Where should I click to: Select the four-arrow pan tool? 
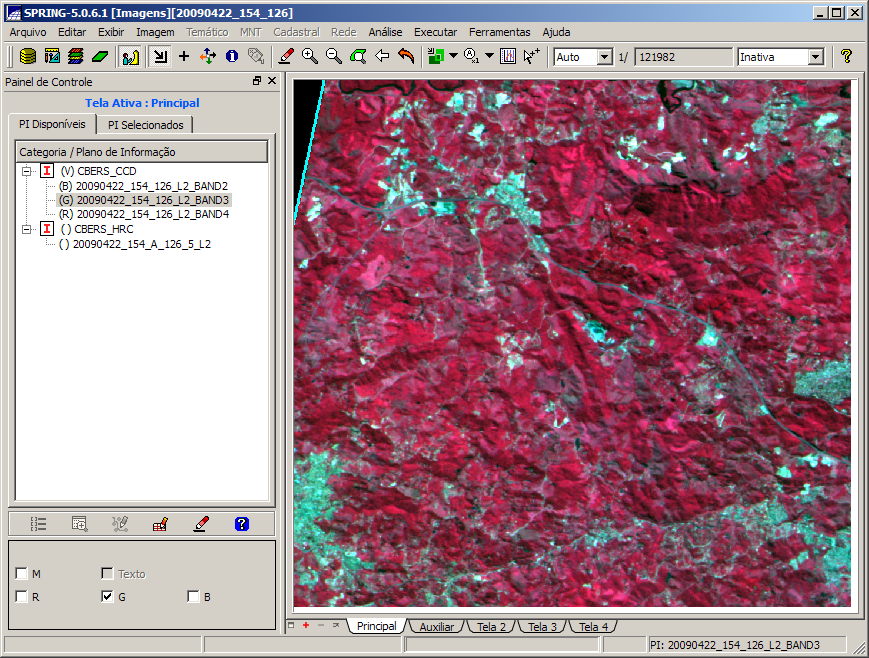coord(208,57)
